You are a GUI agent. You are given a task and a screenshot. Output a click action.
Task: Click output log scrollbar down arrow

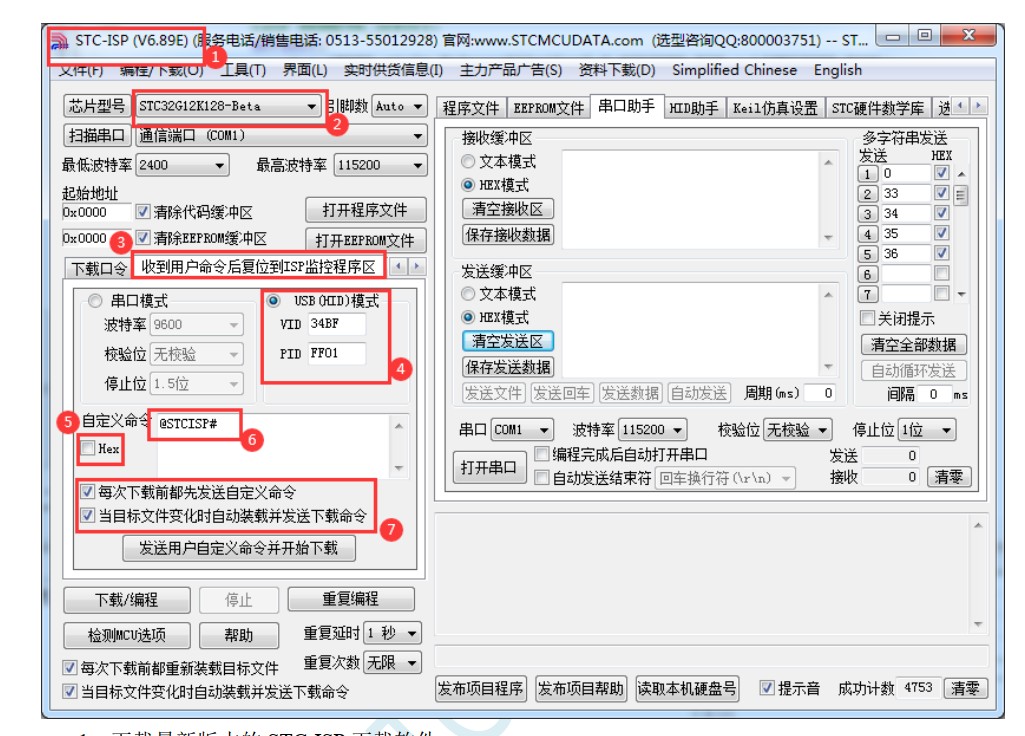coord(978,626)
